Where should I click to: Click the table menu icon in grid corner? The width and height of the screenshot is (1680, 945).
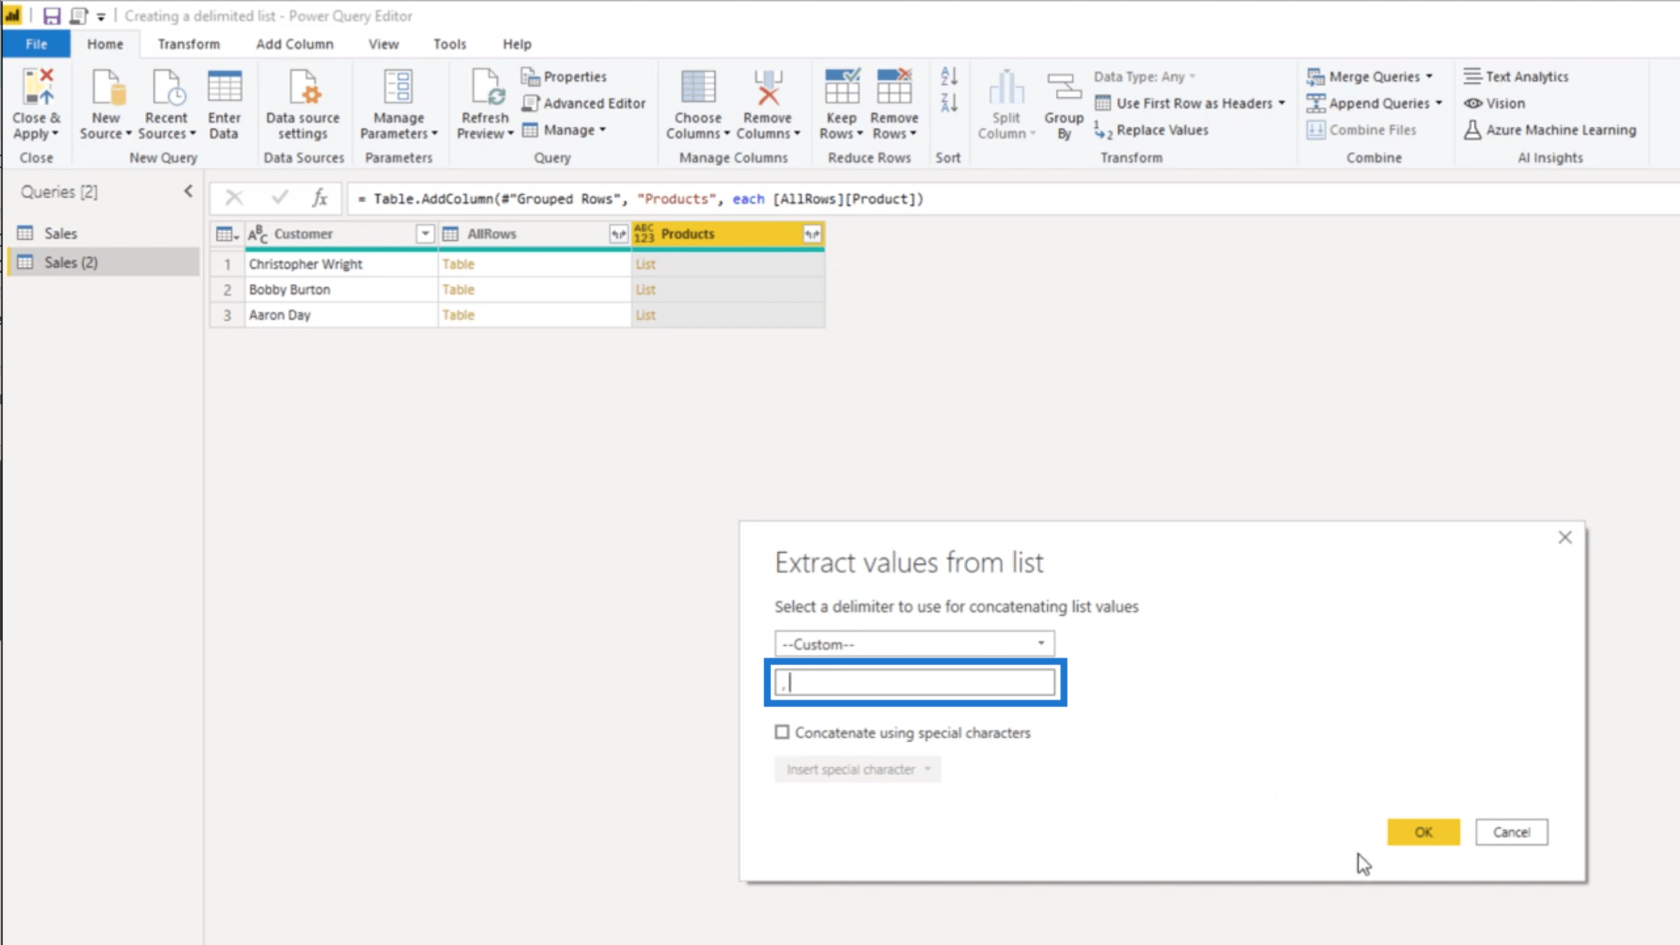coord(227,234)
